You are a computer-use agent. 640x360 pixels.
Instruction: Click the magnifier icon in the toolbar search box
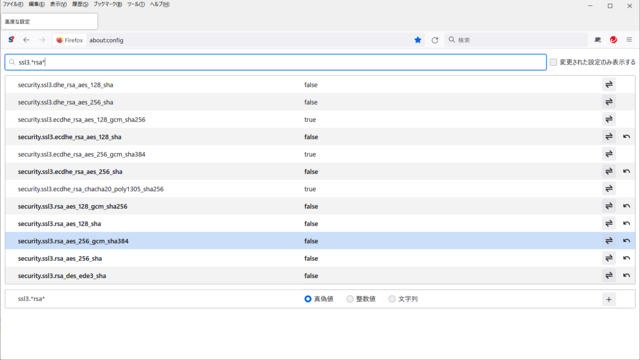452,40
